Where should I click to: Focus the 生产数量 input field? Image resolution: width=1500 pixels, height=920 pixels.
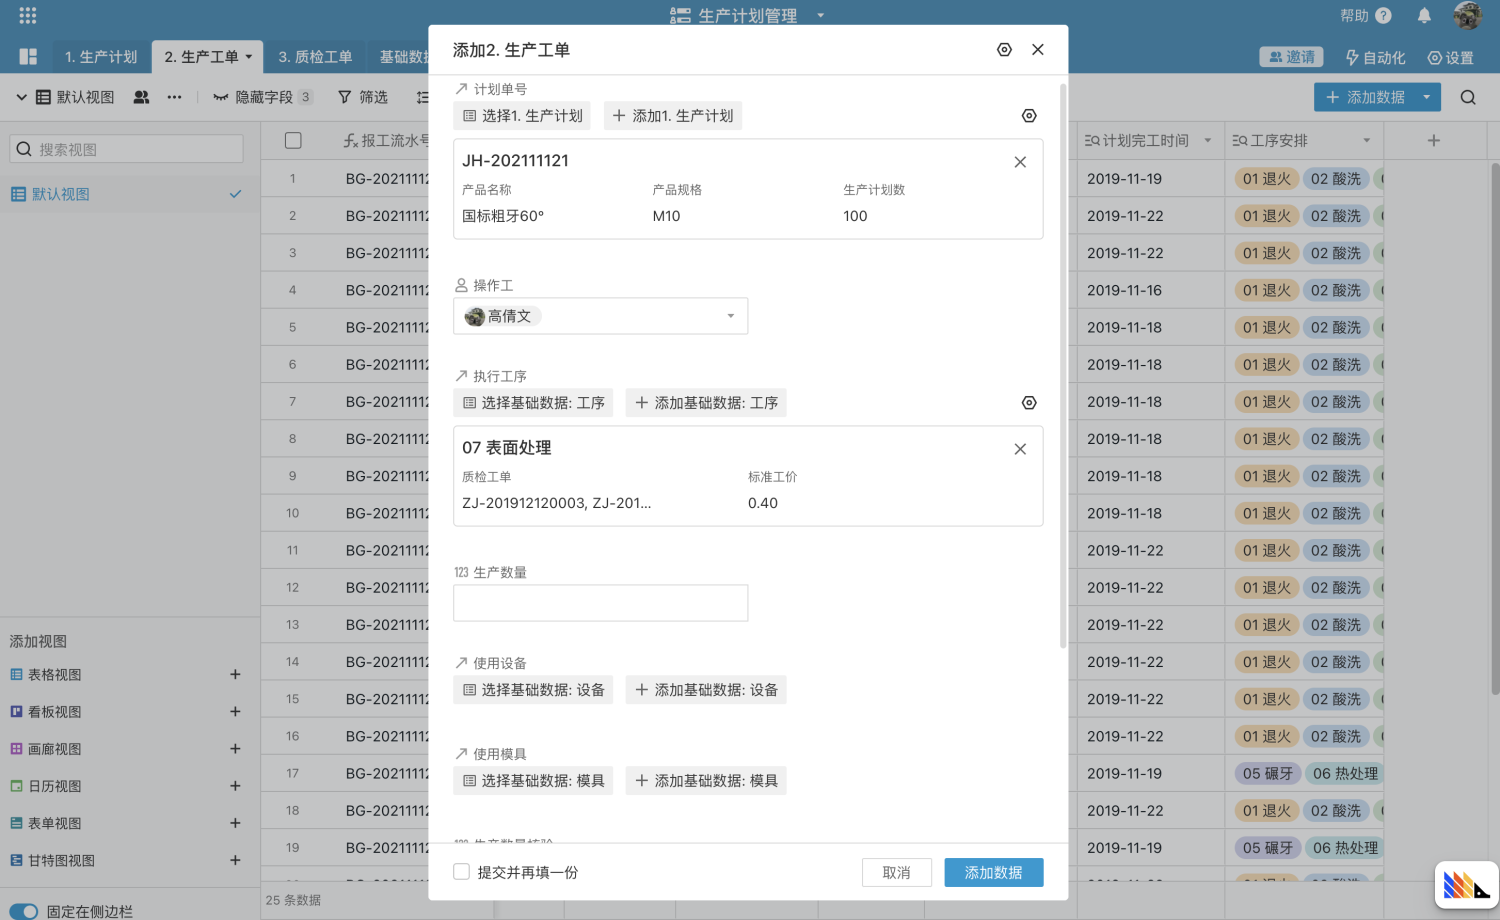pyautogui.click(x=600, y=603)
